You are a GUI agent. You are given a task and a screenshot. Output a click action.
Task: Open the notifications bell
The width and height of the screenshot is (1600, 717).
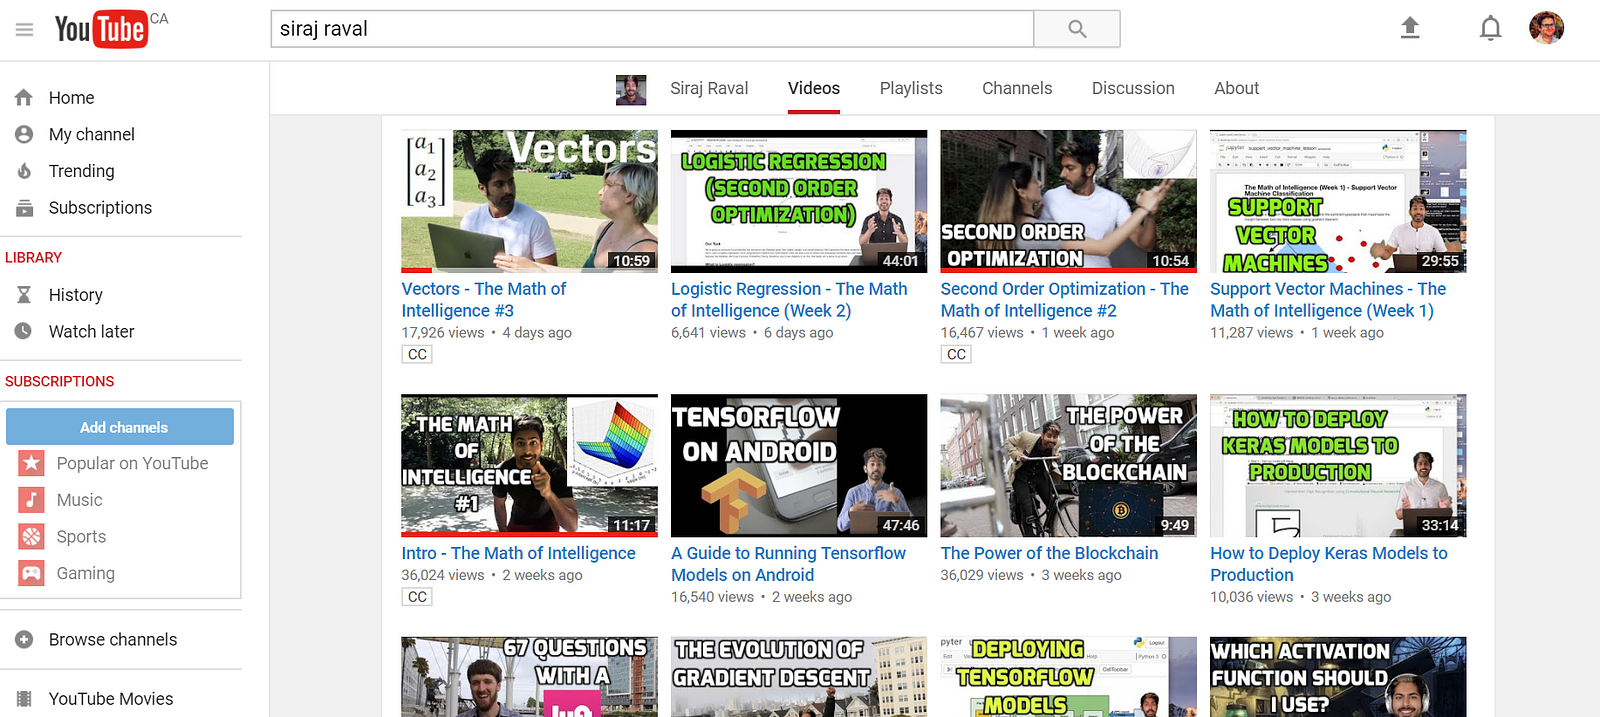(x=1490, y=28)
